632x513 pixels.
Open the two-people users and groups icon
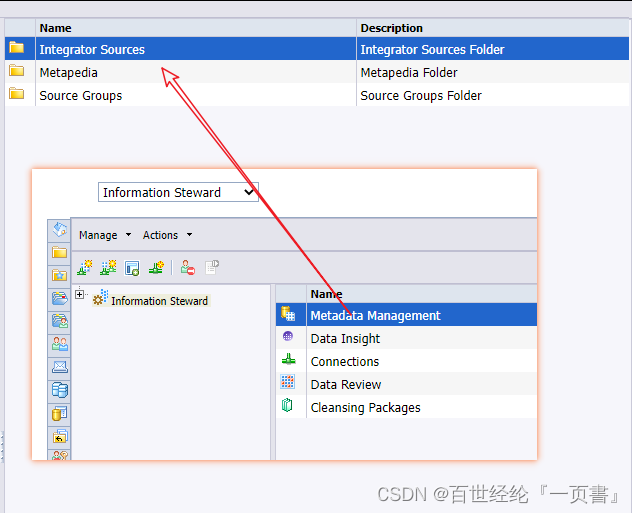pyautogui.click(x=60, y=344)
